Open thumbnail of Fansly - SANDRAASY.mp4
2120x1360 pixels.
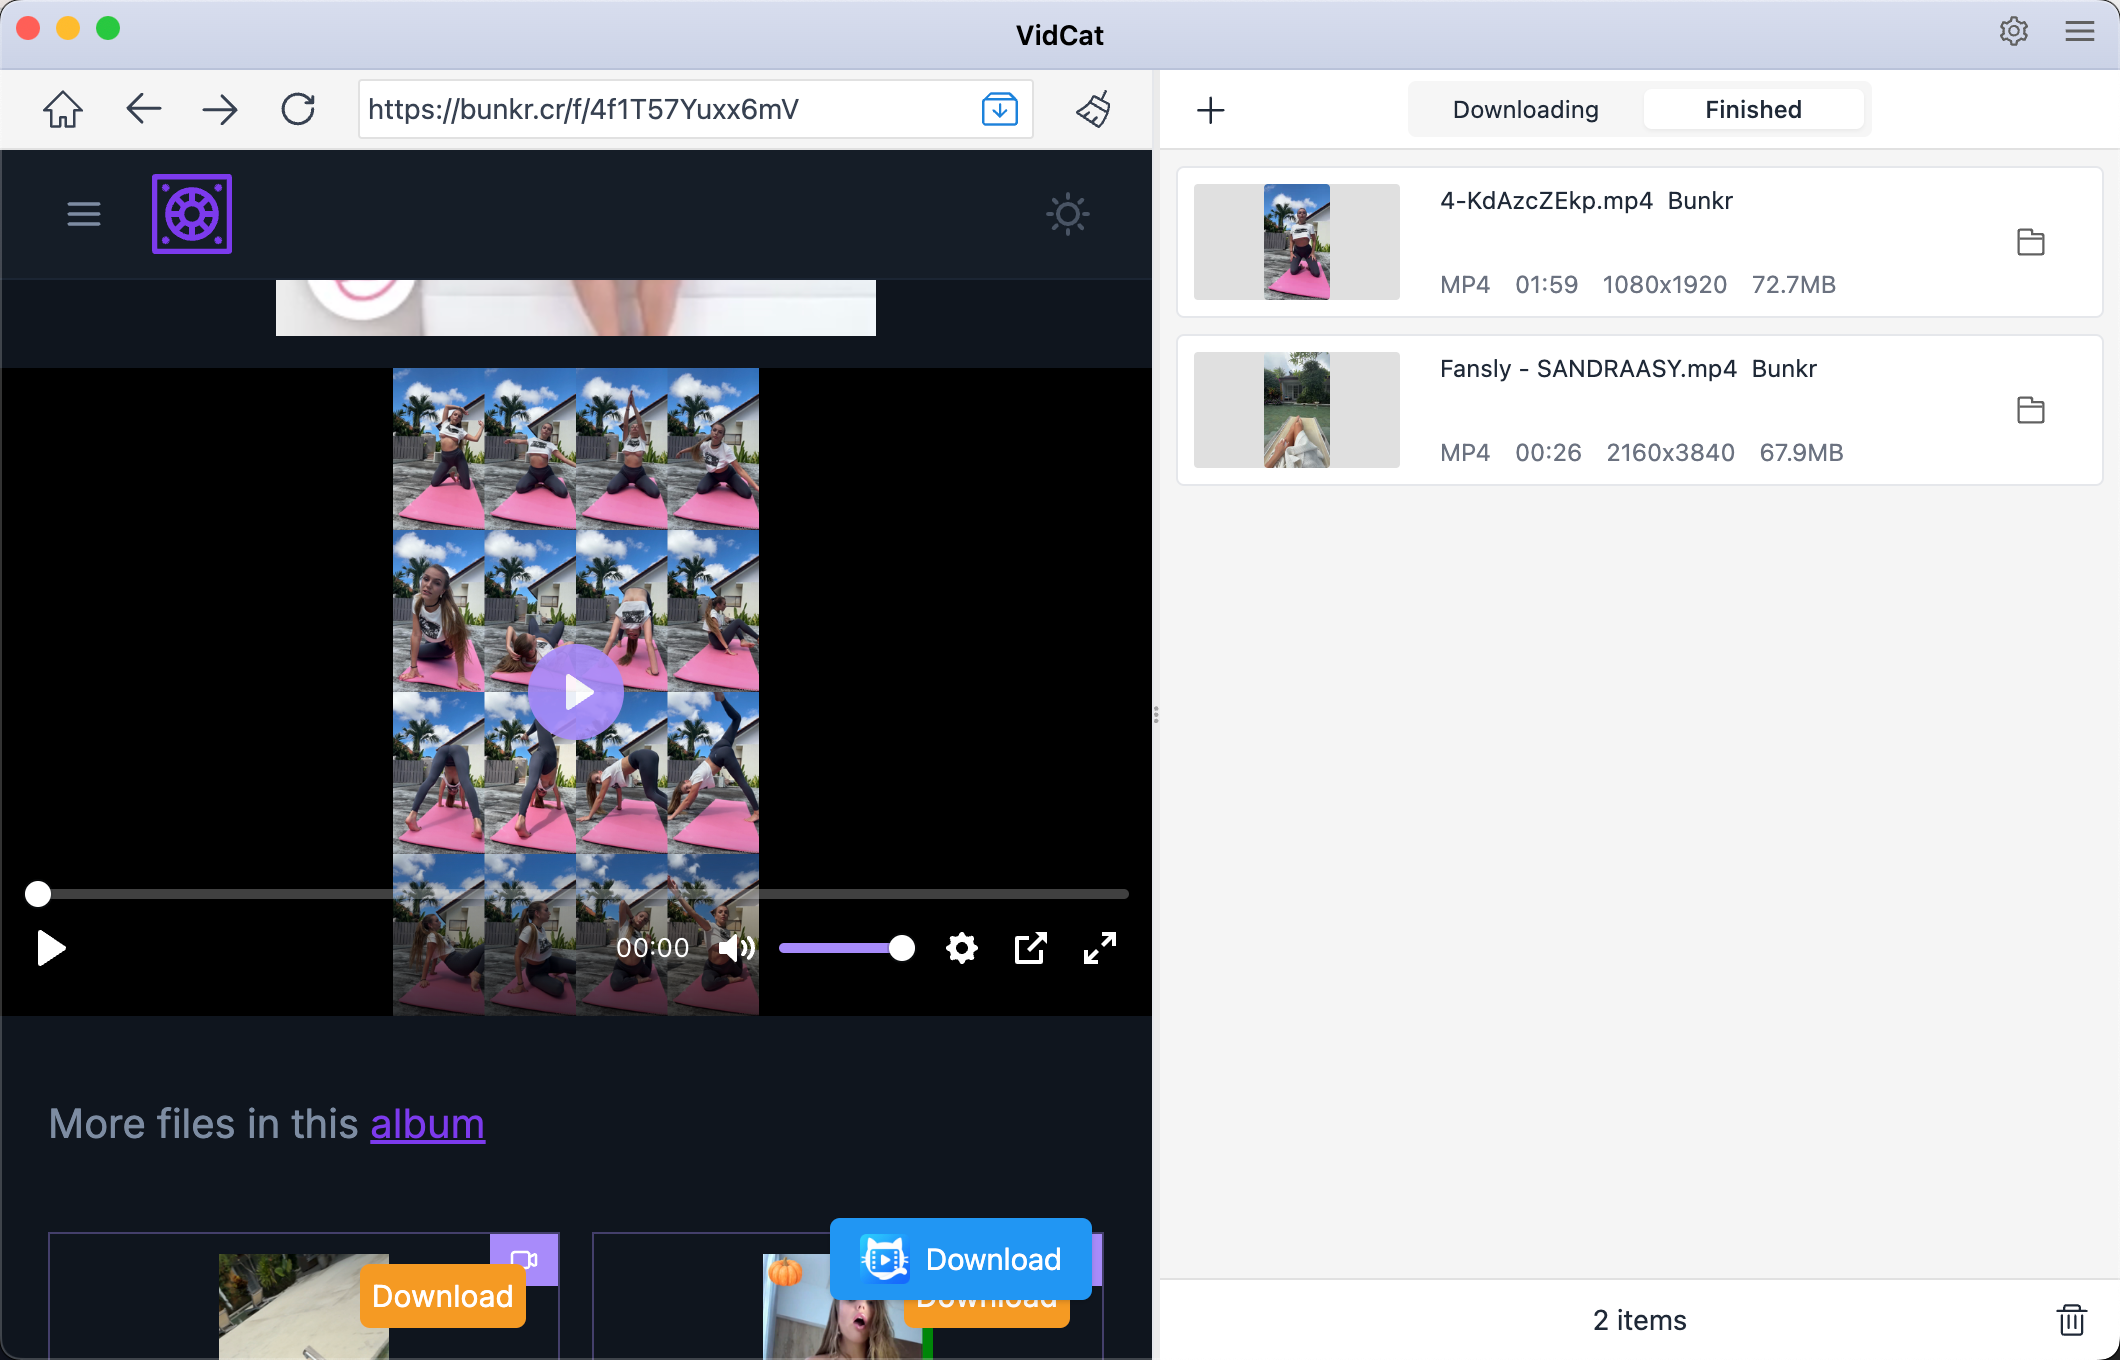tap(1297, 410)
